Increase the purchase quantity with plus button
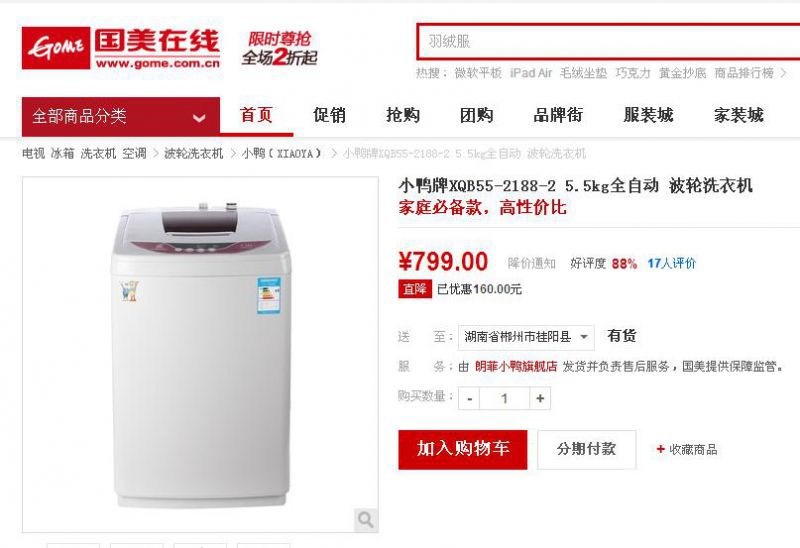This screenshot has width=800, height=548. coord(540,398)
